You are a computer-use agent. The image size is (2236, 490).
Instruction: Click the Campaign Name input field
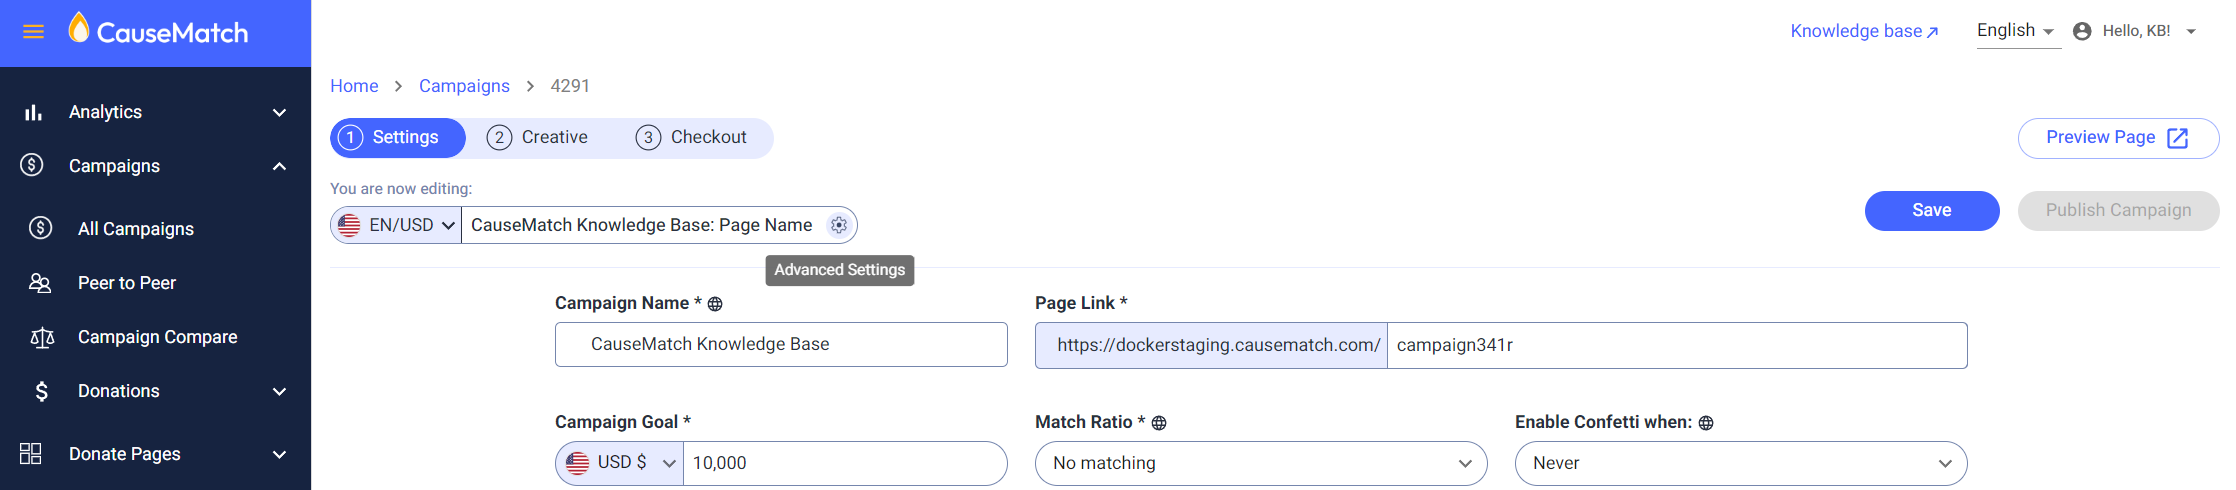tap(780, 345)
